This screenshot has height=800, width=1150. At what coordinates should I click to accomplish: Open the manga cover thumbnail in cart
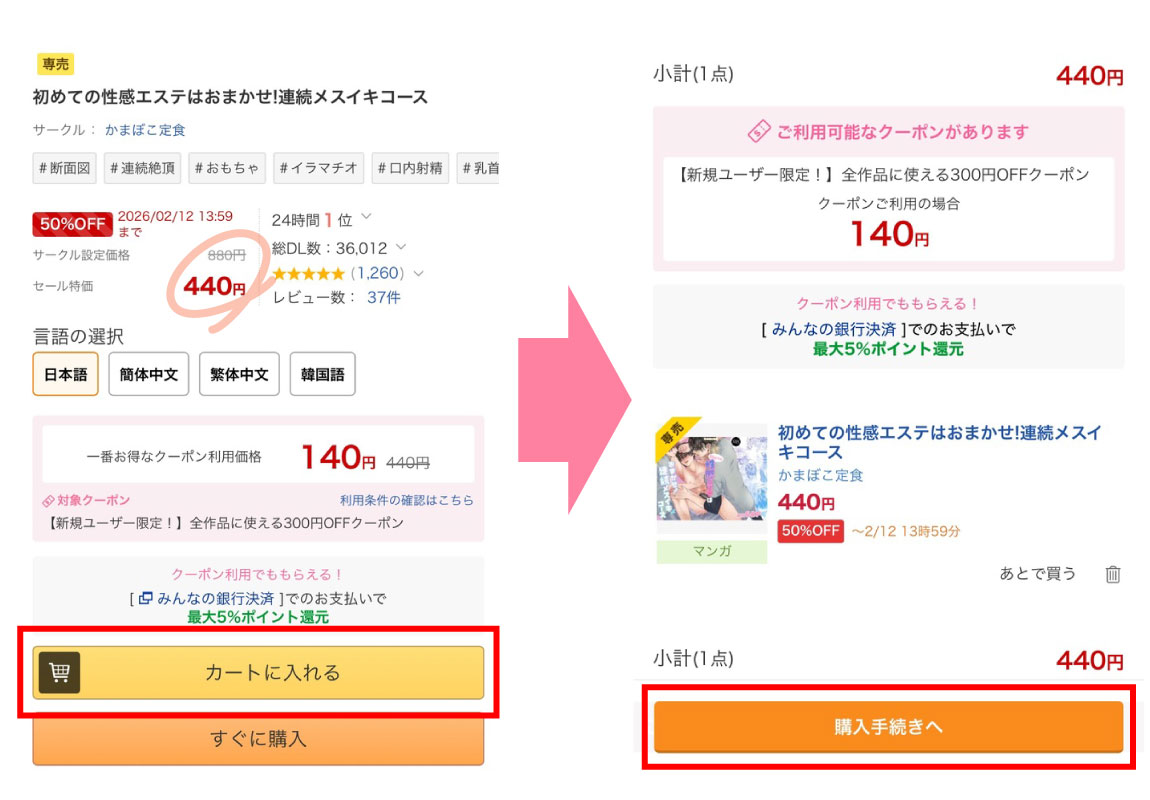pos(711,477)
